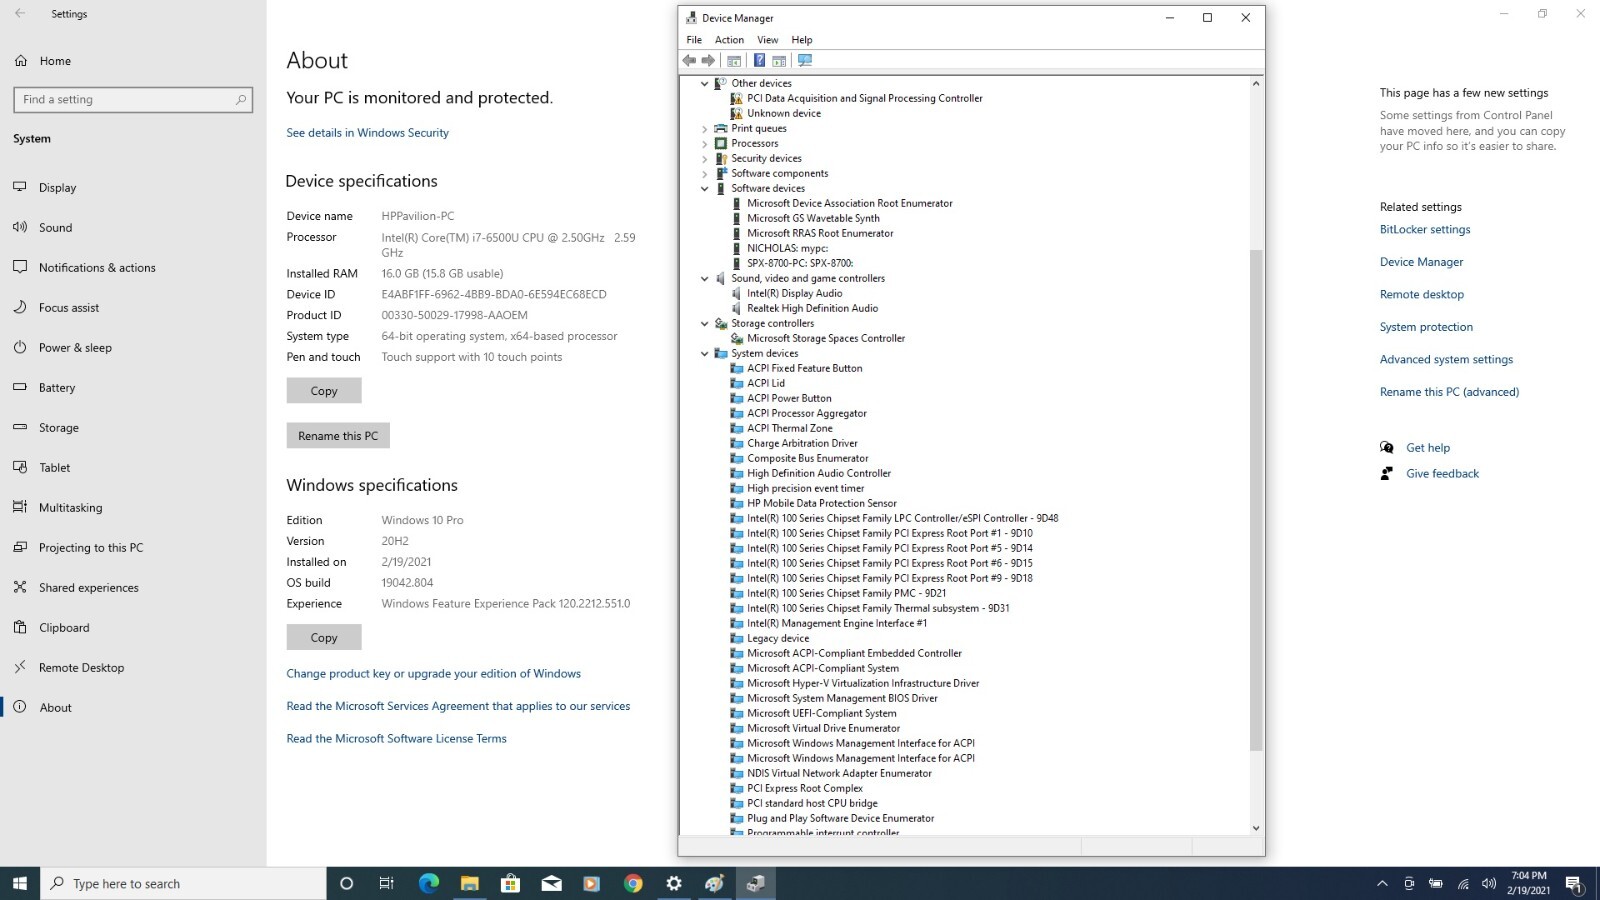
Task: Click the Show/Hide Console Tree toolbar icon
Action: click(734, 60)
